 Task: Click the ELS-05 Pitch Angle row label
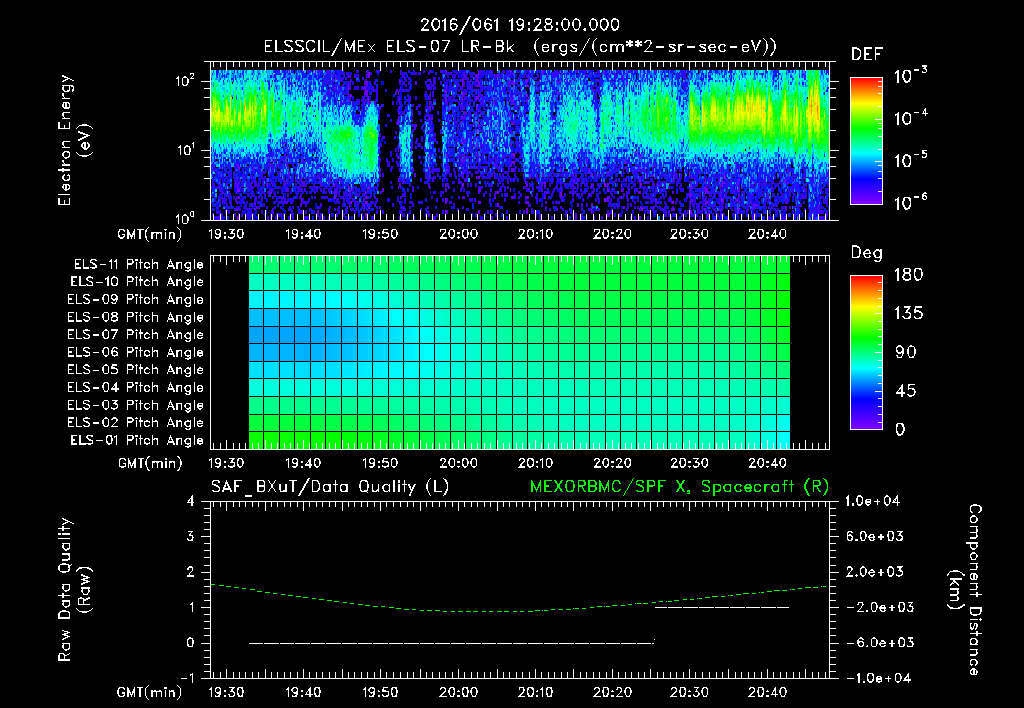(136, 370)
